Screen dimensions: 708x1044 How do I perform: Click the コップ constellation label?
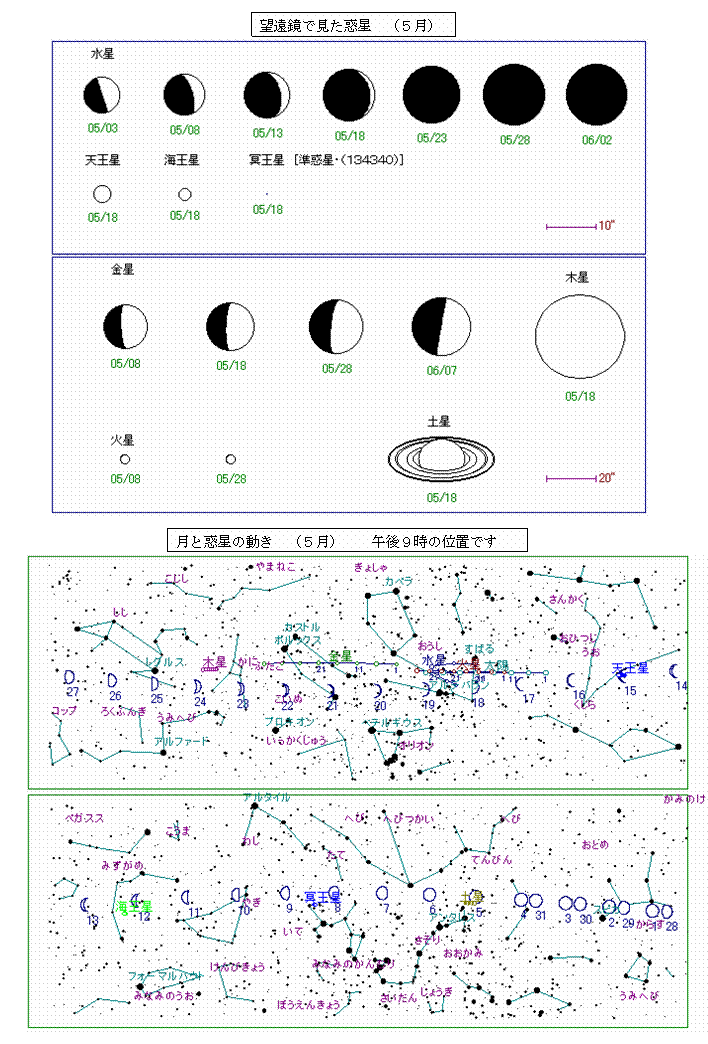[x=64, y=710]
